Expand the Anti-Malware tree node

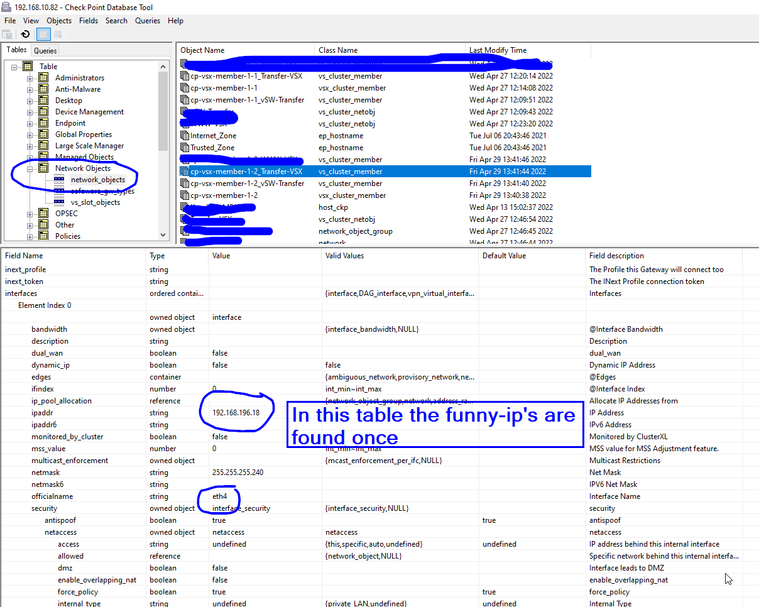pyautogui.click(x=29, y=89)
